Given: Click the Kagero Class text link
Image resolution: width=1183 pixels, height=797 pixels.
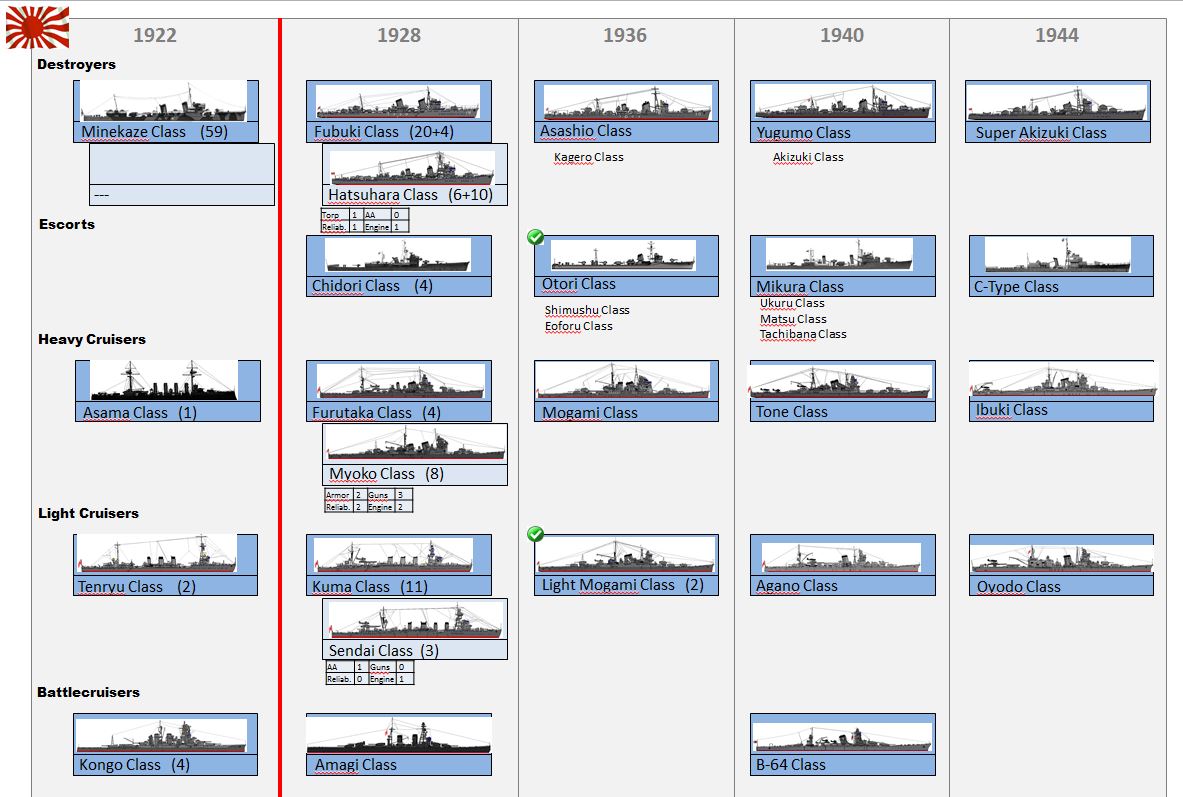Looking at the screenshot, I should point(588,157).
